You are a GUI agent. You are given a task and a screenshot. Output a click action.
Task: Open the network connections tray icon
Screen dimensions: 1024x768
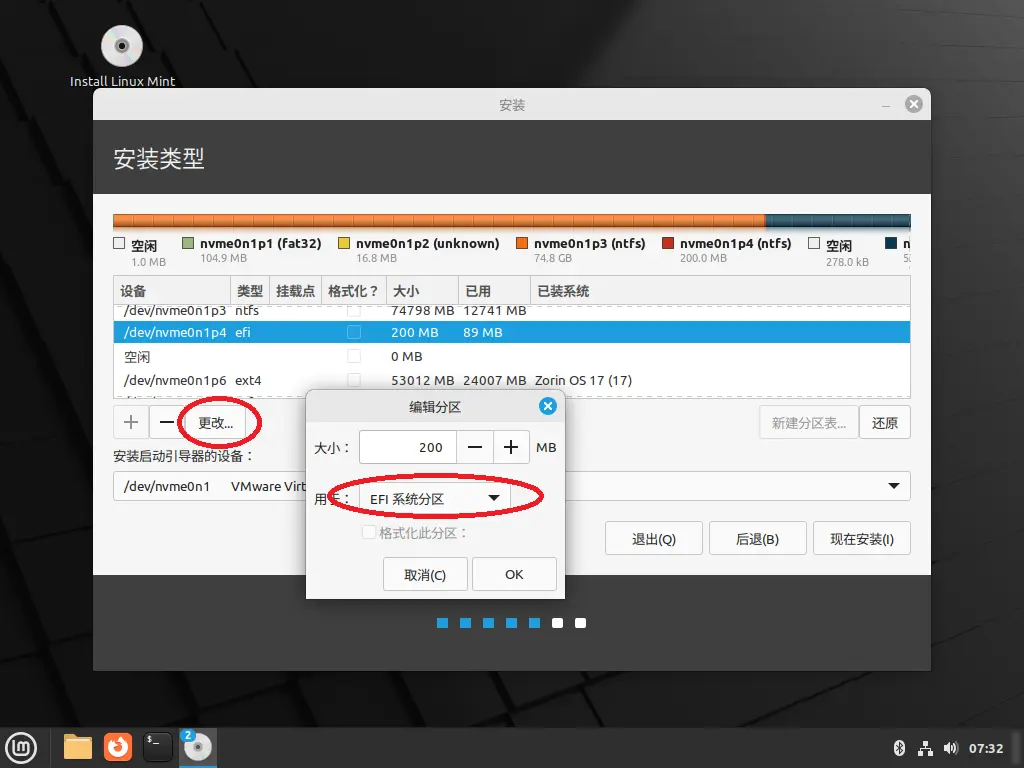coord(925,748)
